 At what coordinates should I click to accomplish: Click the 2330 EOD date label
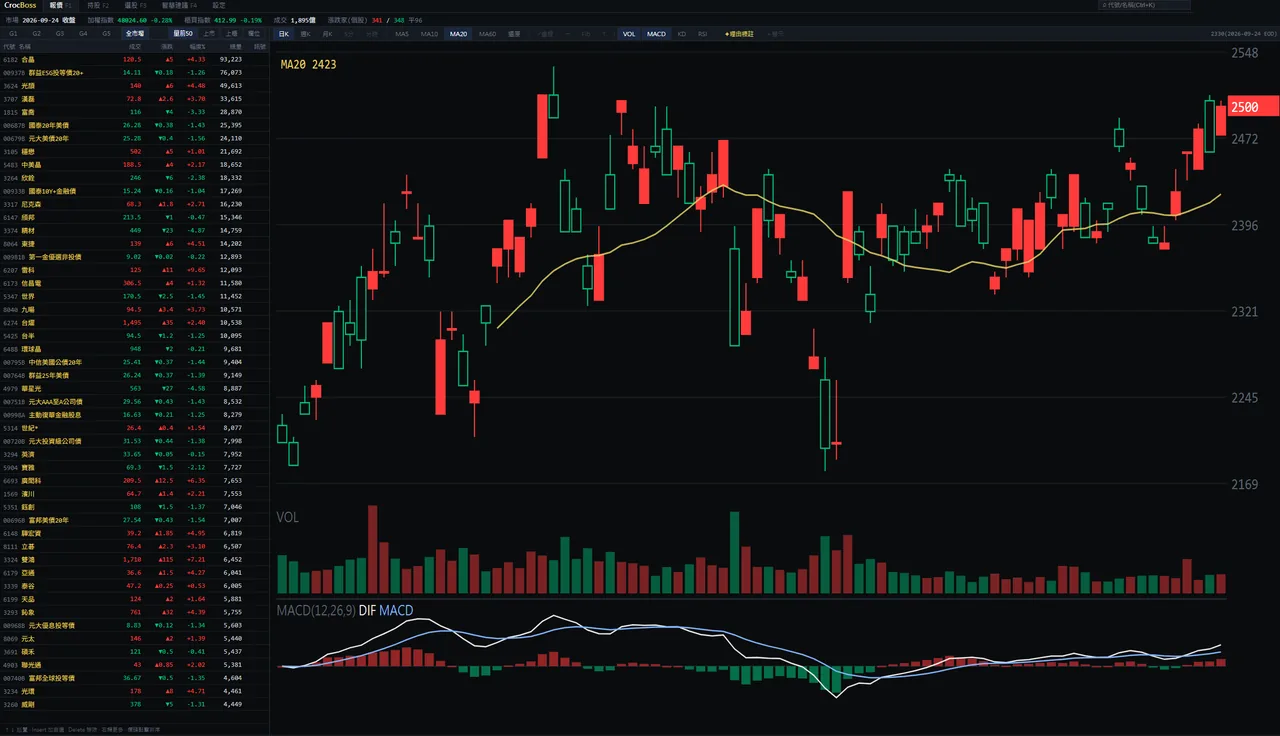tap(1244, 34)
